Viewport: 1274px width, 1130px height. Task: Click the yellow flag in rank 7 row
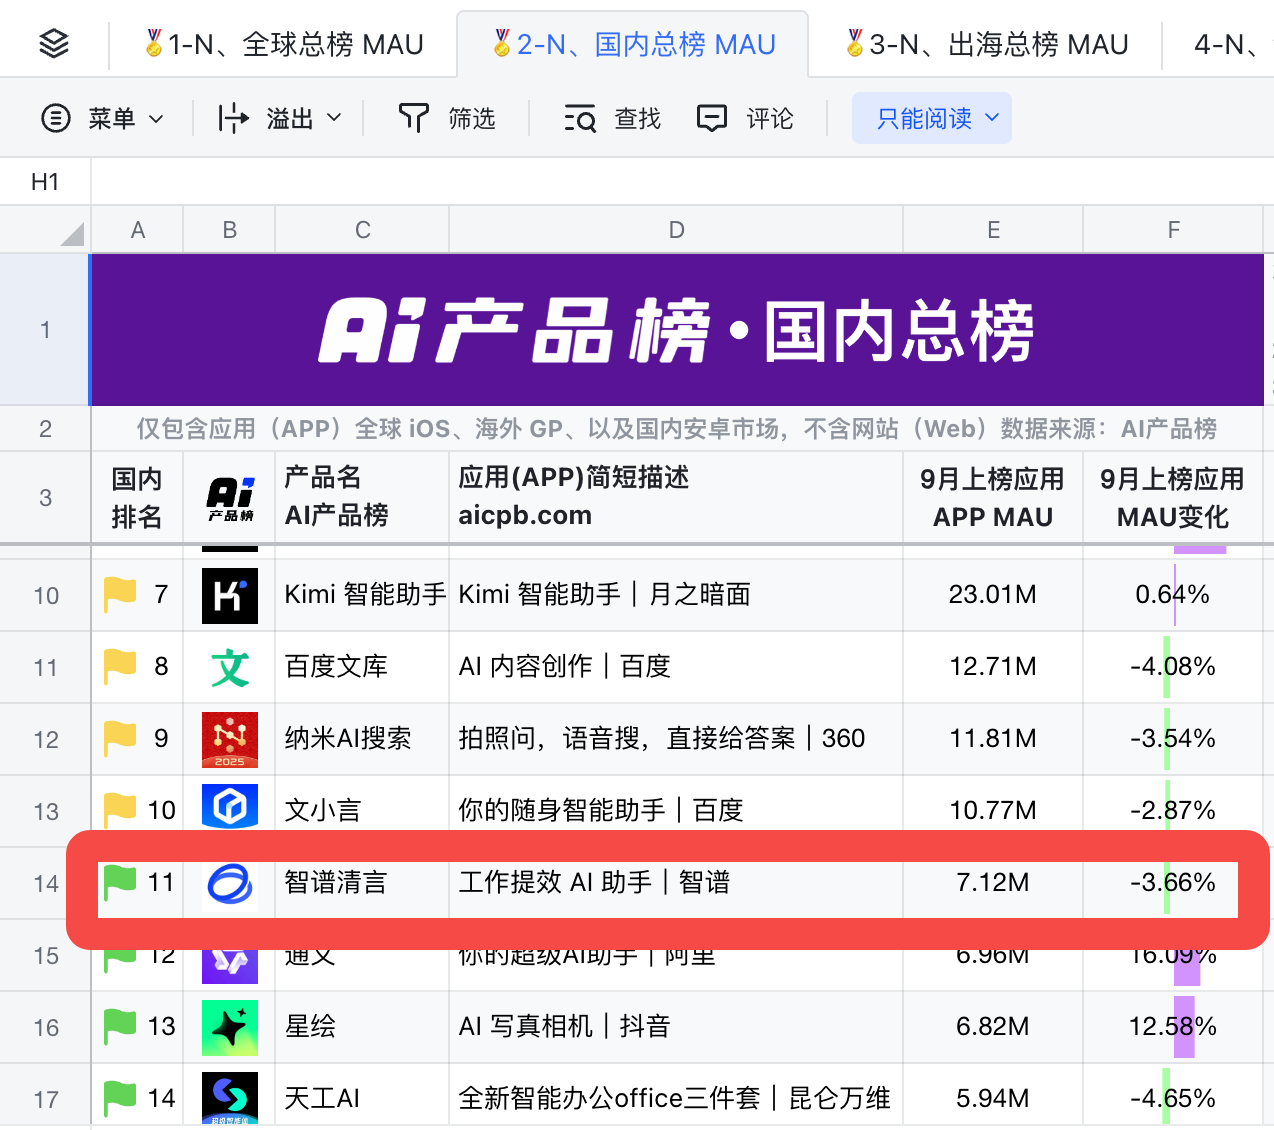(x=120, y=594)
